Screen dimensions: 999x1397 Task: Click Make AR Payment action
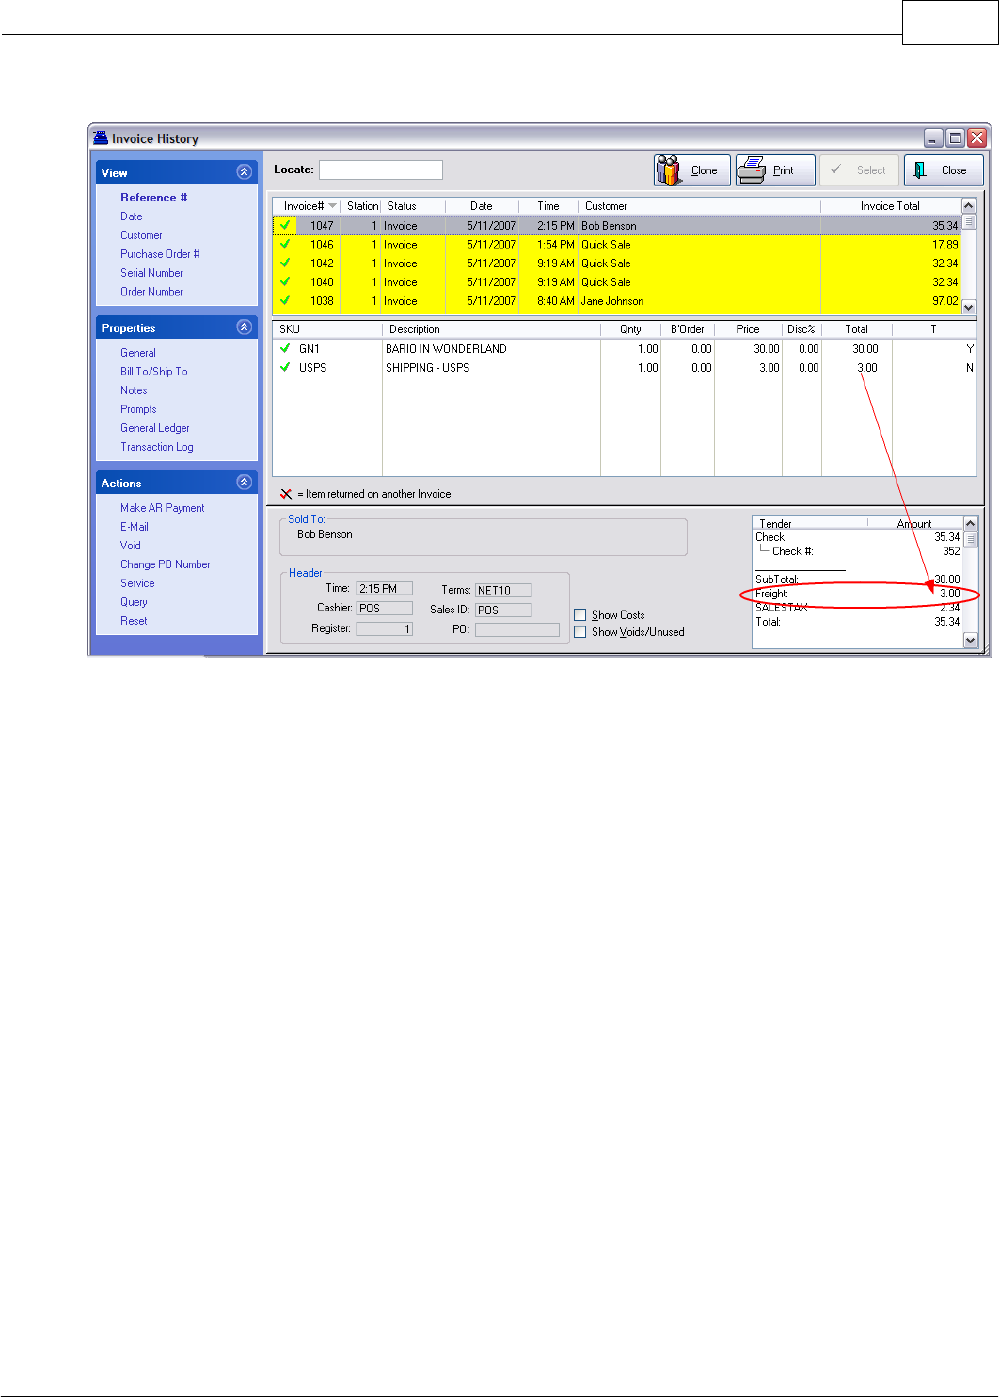point(162,508)
